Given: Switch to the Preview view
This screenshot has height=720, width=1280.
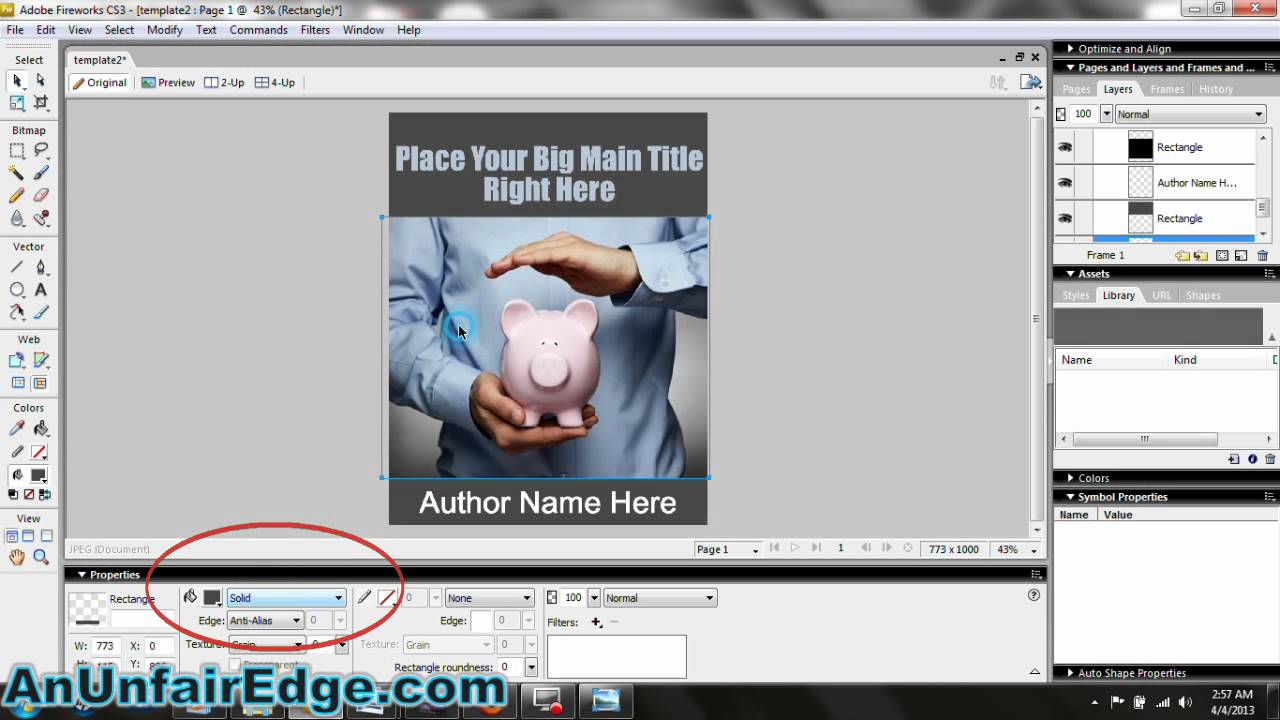Looking at the screenshot, I should click(168, 83).
